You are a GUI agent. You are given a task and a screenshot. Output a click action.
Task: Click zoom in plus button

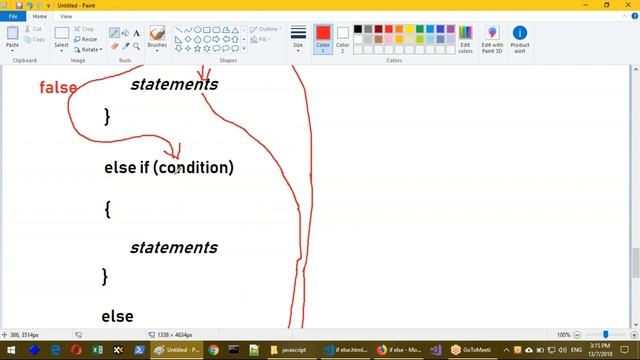pos(634,335)
